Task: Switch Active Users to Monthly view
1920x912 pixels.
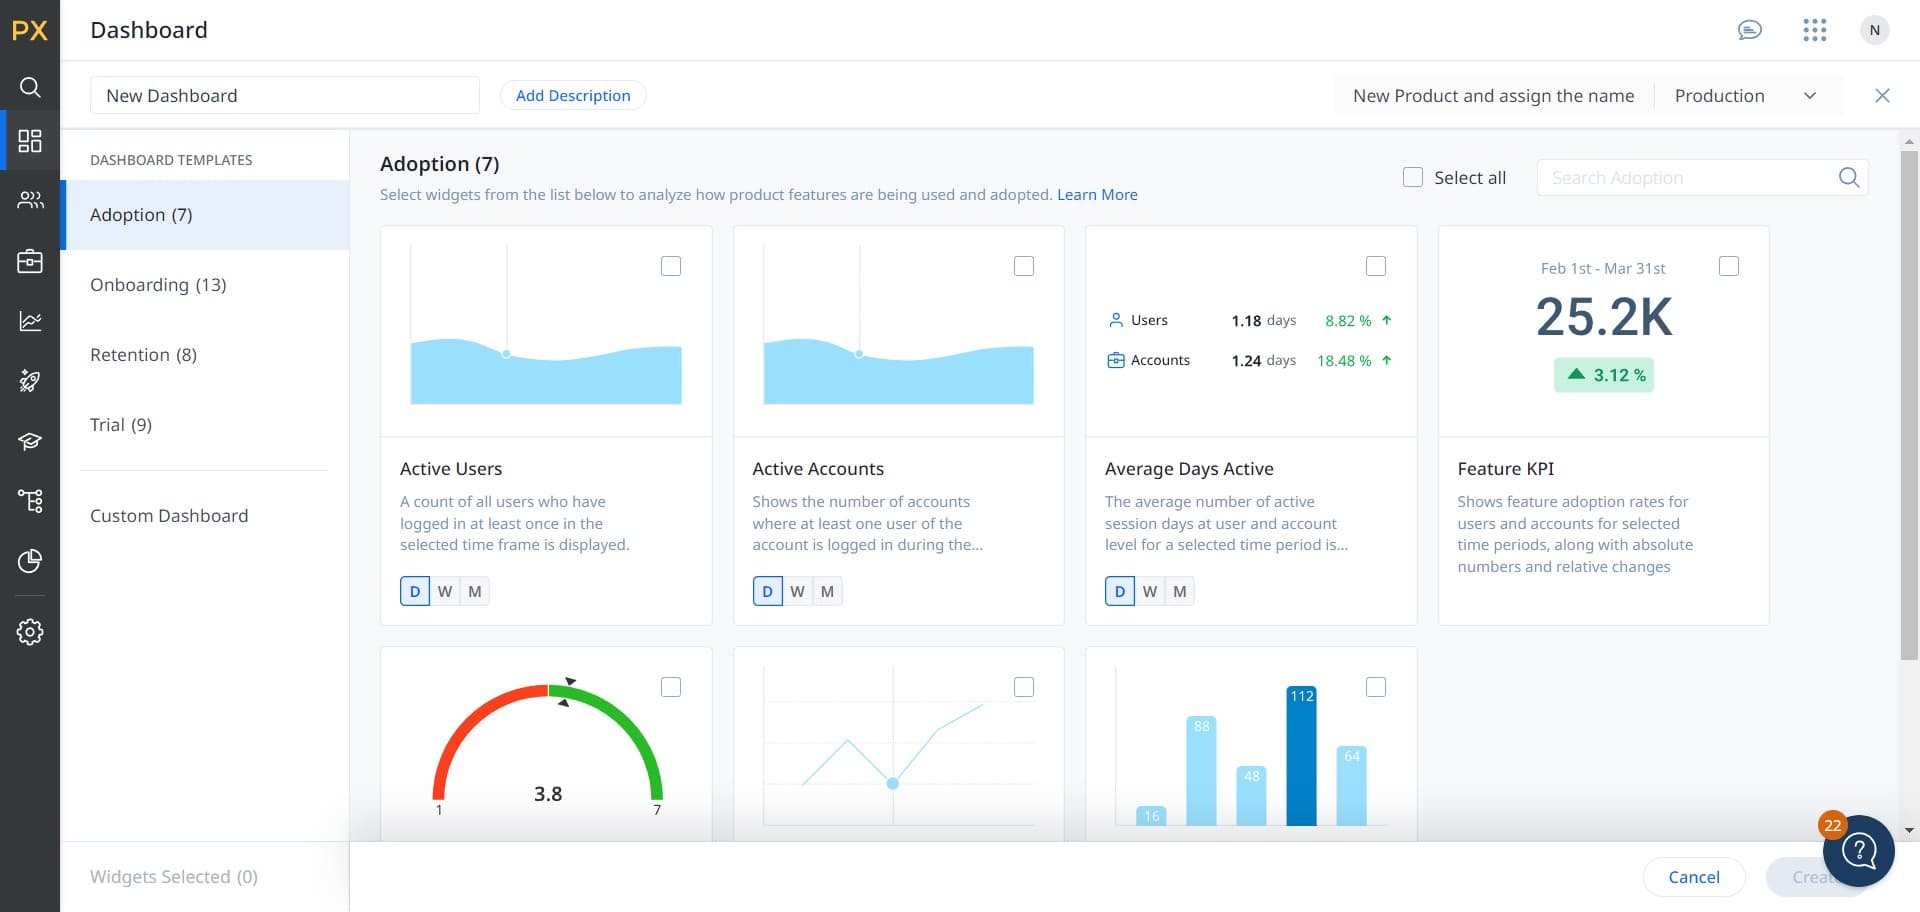Action: [475, 591]
